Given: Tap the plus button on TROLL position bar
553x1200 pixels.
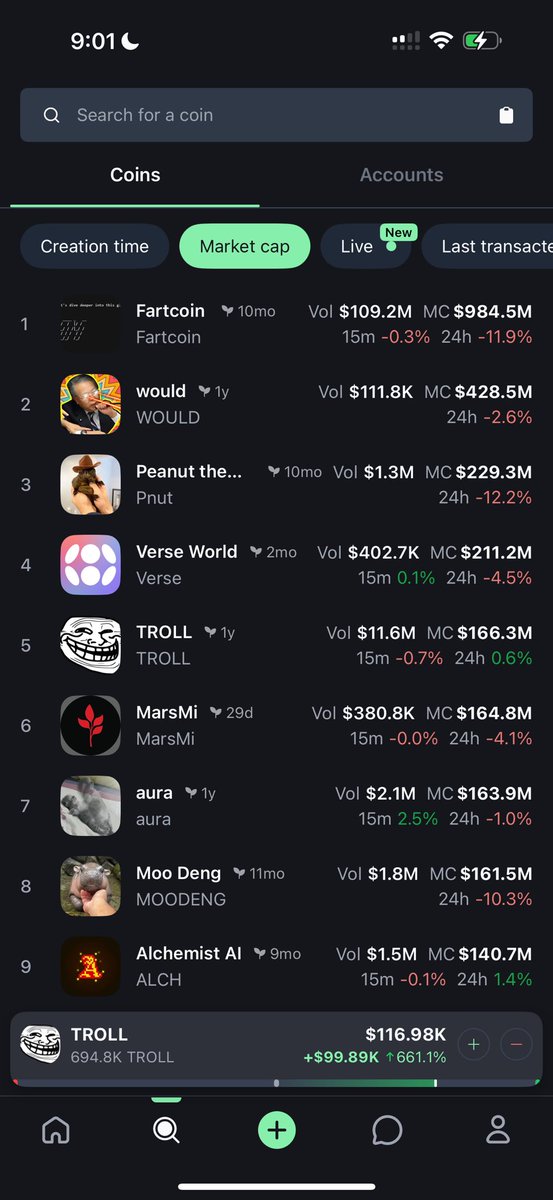Looking at the screenshot, I should pos(474,1045).
